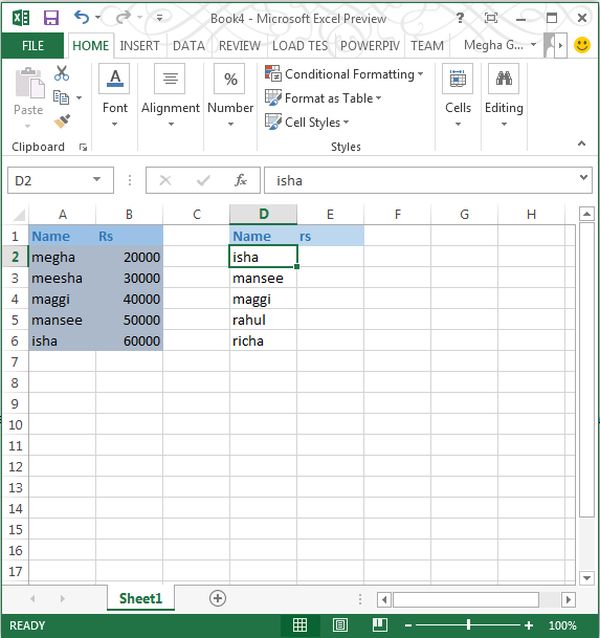Select column H header
Screen dimensions: 600x638
coord(531,214)
